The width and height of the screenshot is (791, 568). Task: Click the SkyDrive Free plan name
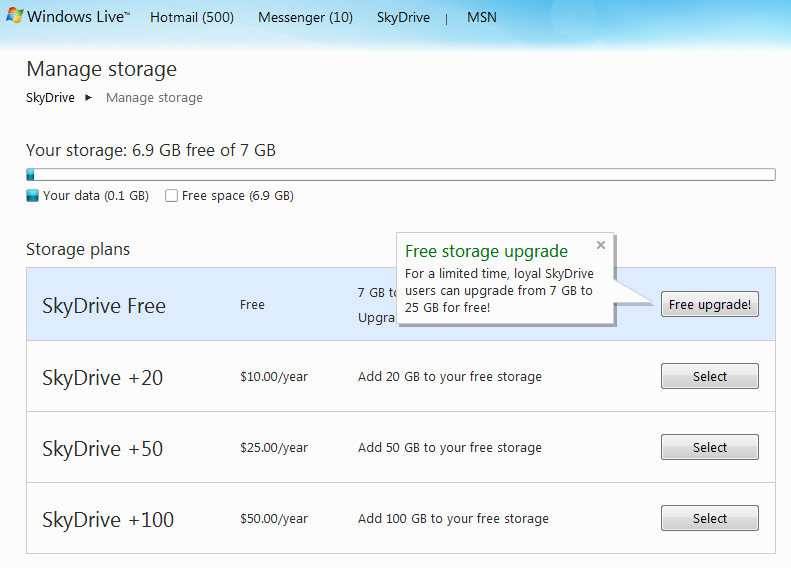pos(104,306)
